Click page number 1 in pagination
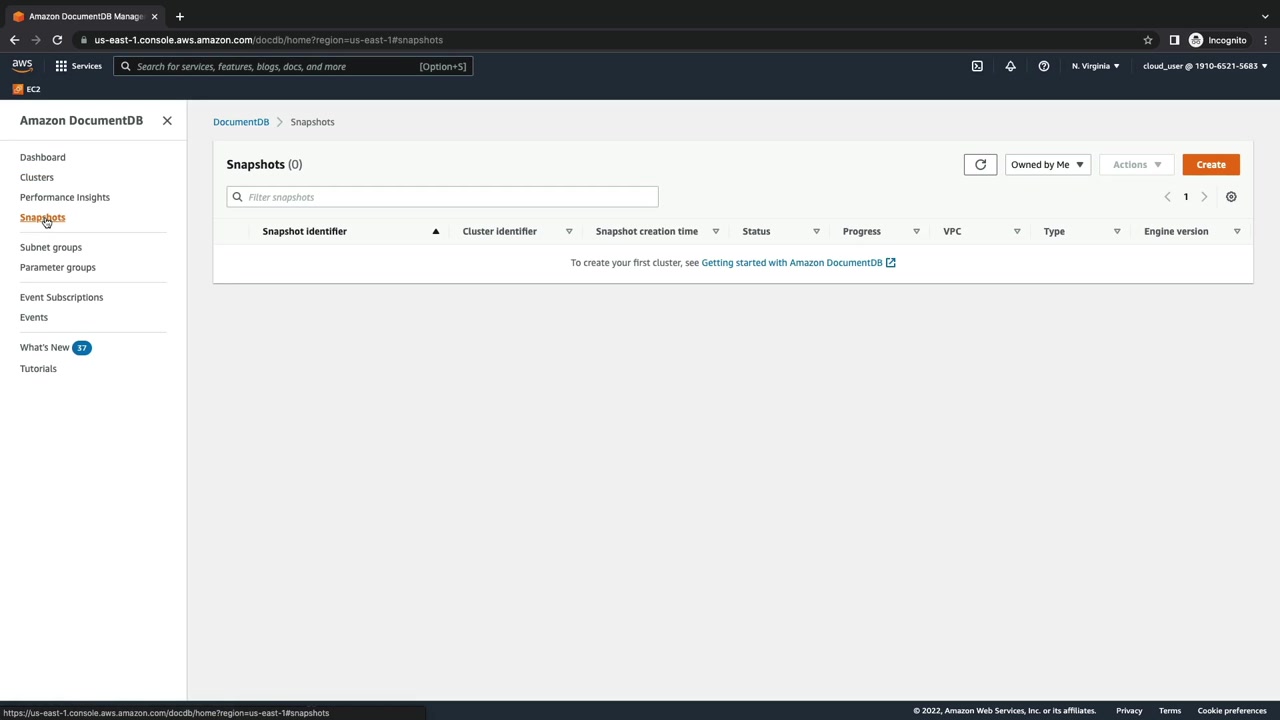 tap(1186, 197)
